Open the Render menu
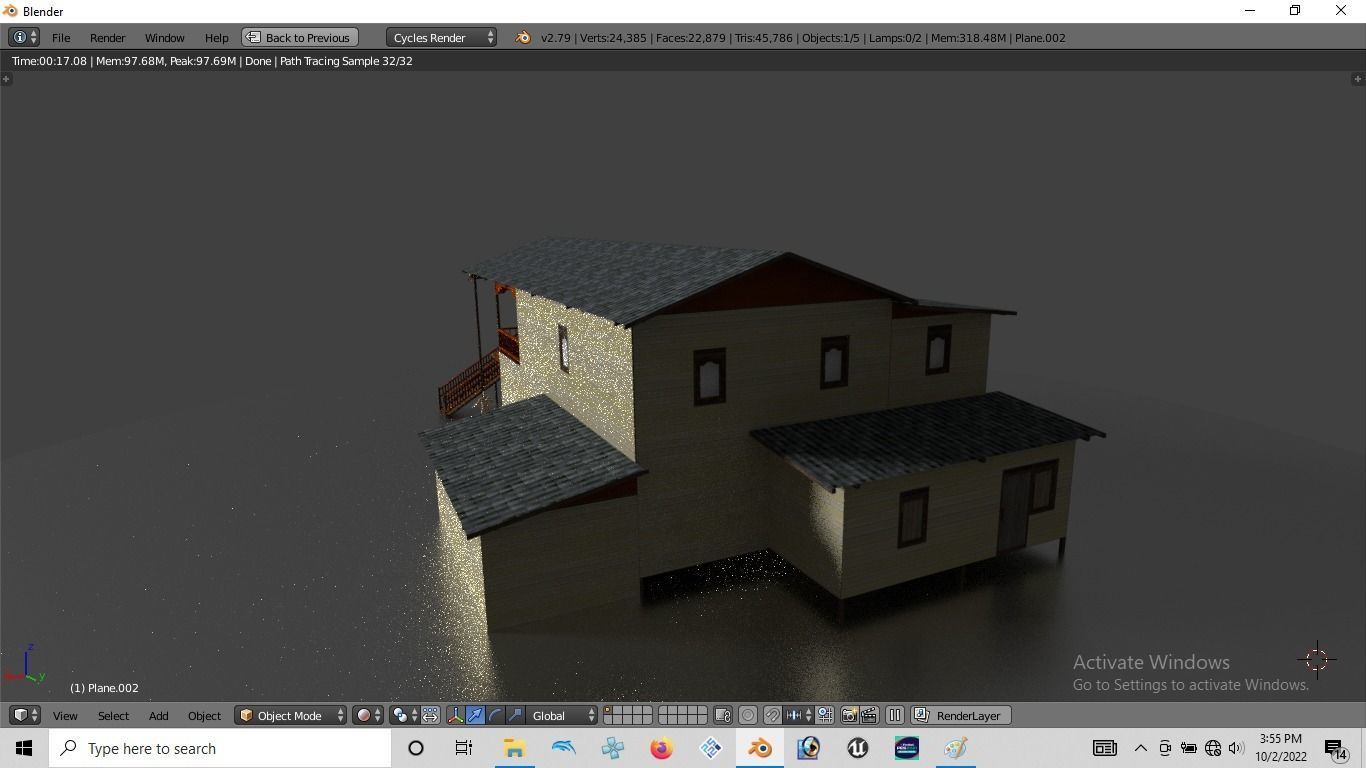Screen dimensions: 1366x768 pos(107,37)
